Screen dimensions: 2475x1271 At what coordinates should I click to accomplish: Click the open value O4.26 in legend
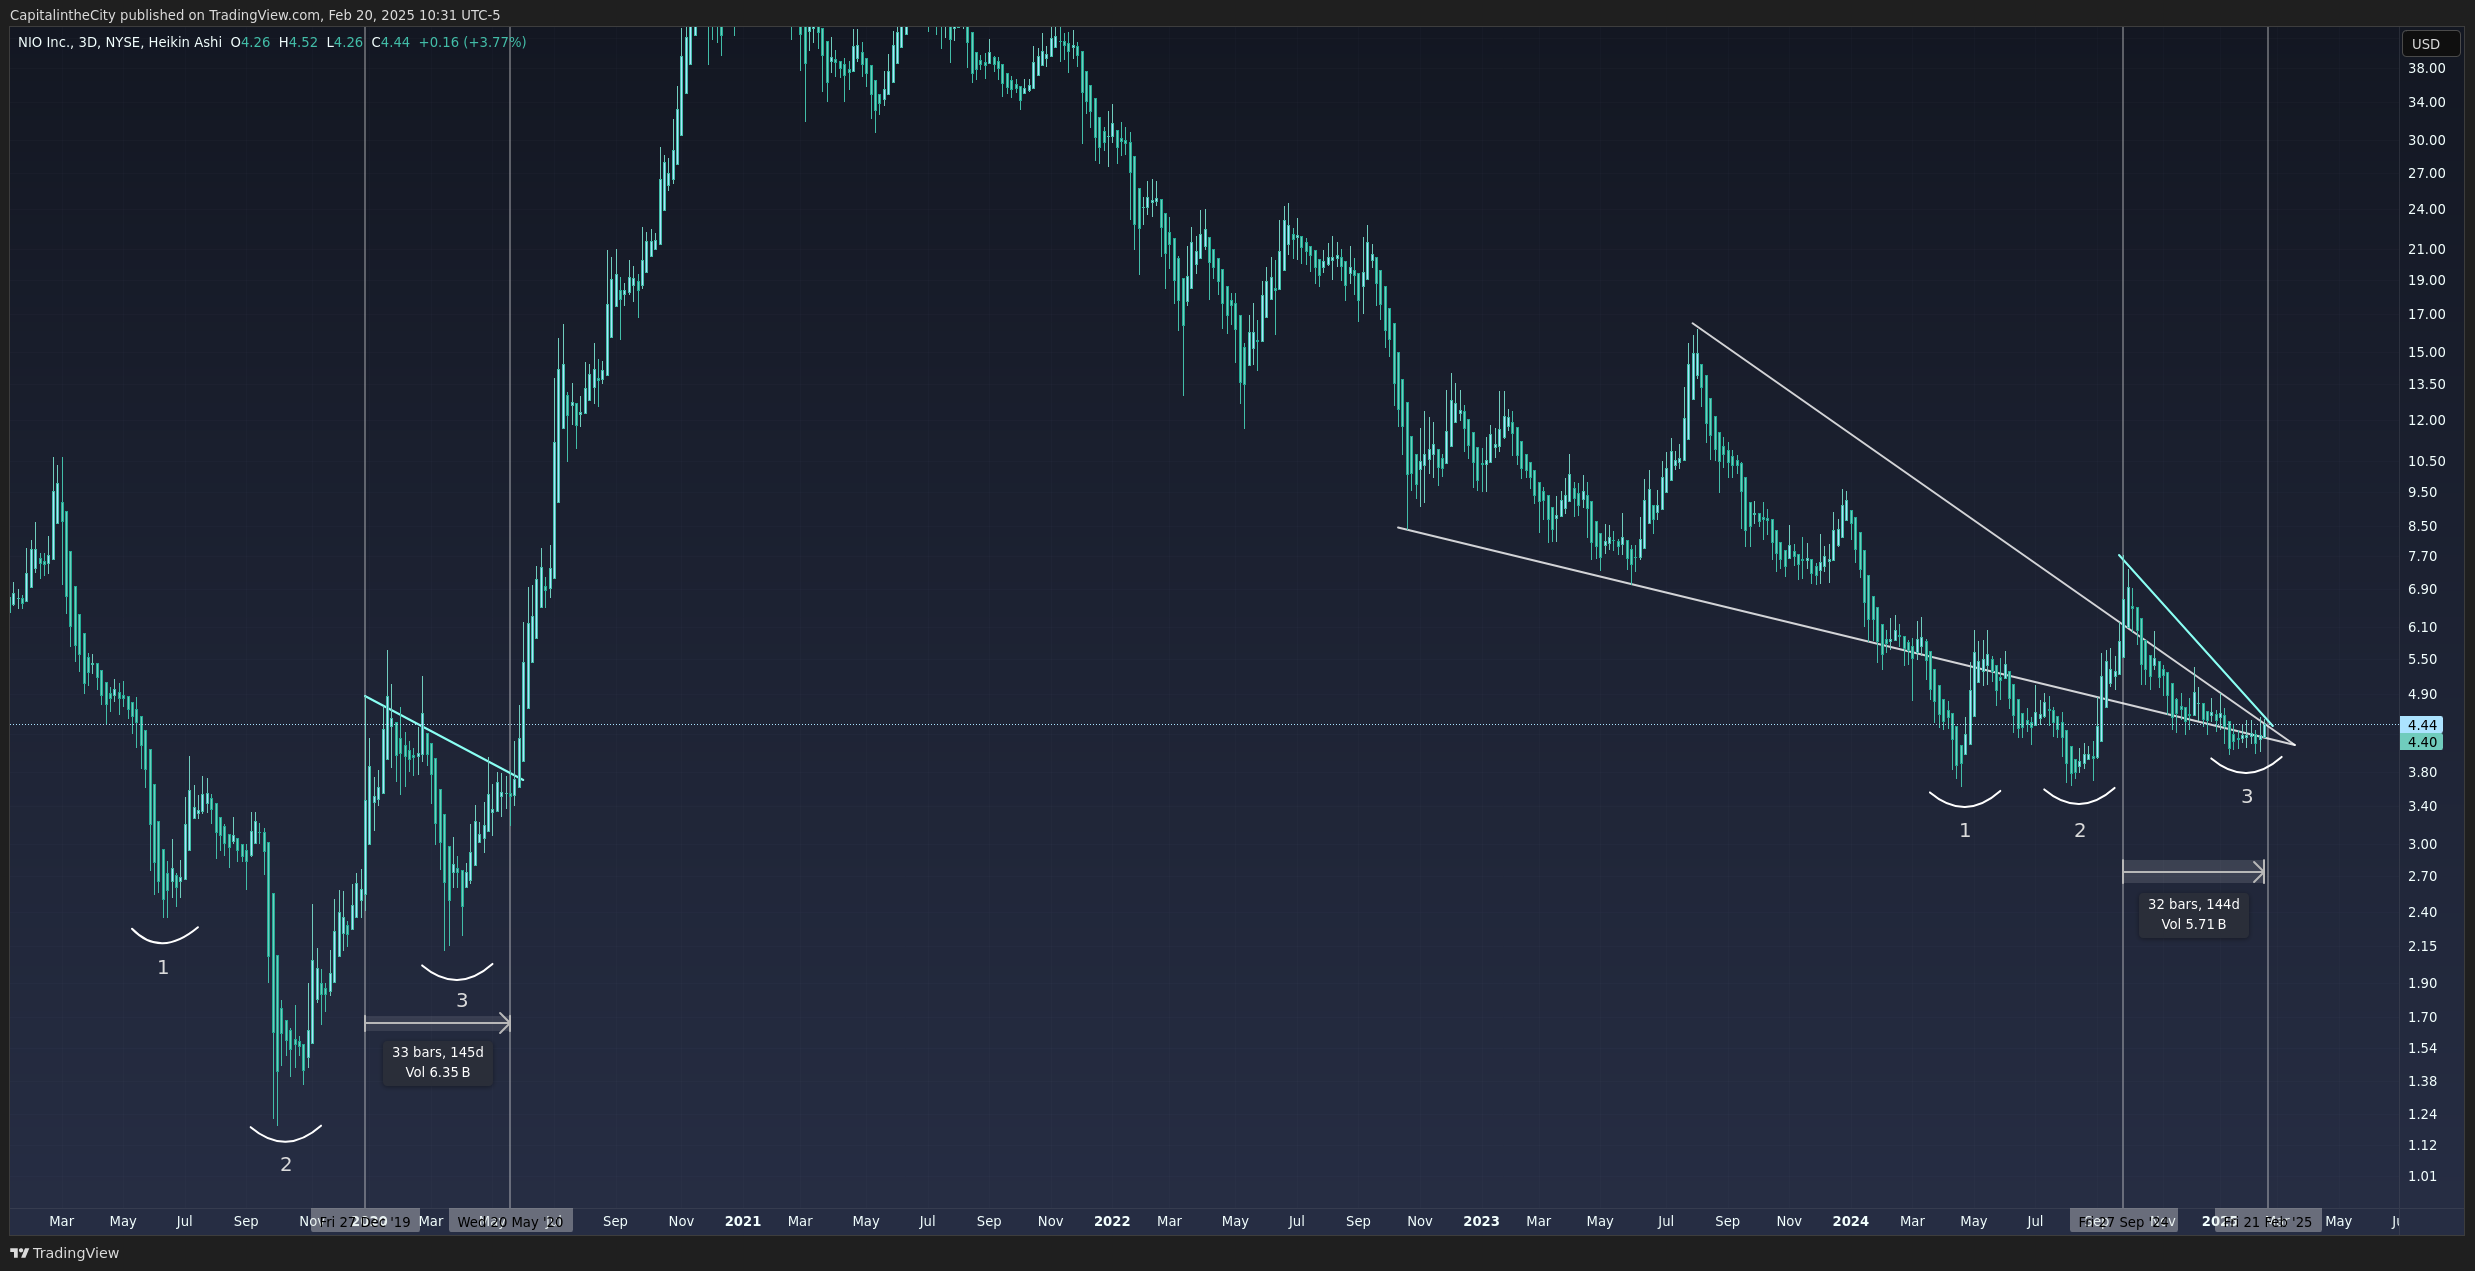[x=250, y=42]
